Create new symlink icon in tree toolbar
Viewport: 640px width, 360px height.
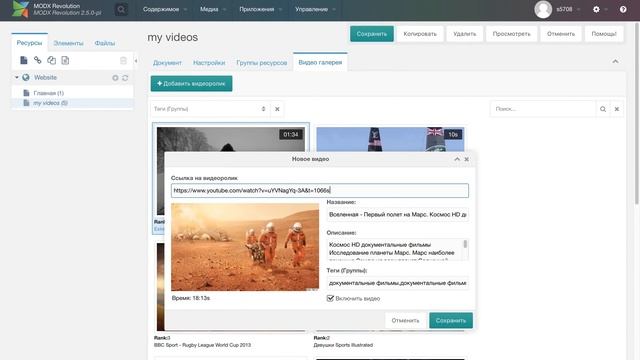(51, 60)
